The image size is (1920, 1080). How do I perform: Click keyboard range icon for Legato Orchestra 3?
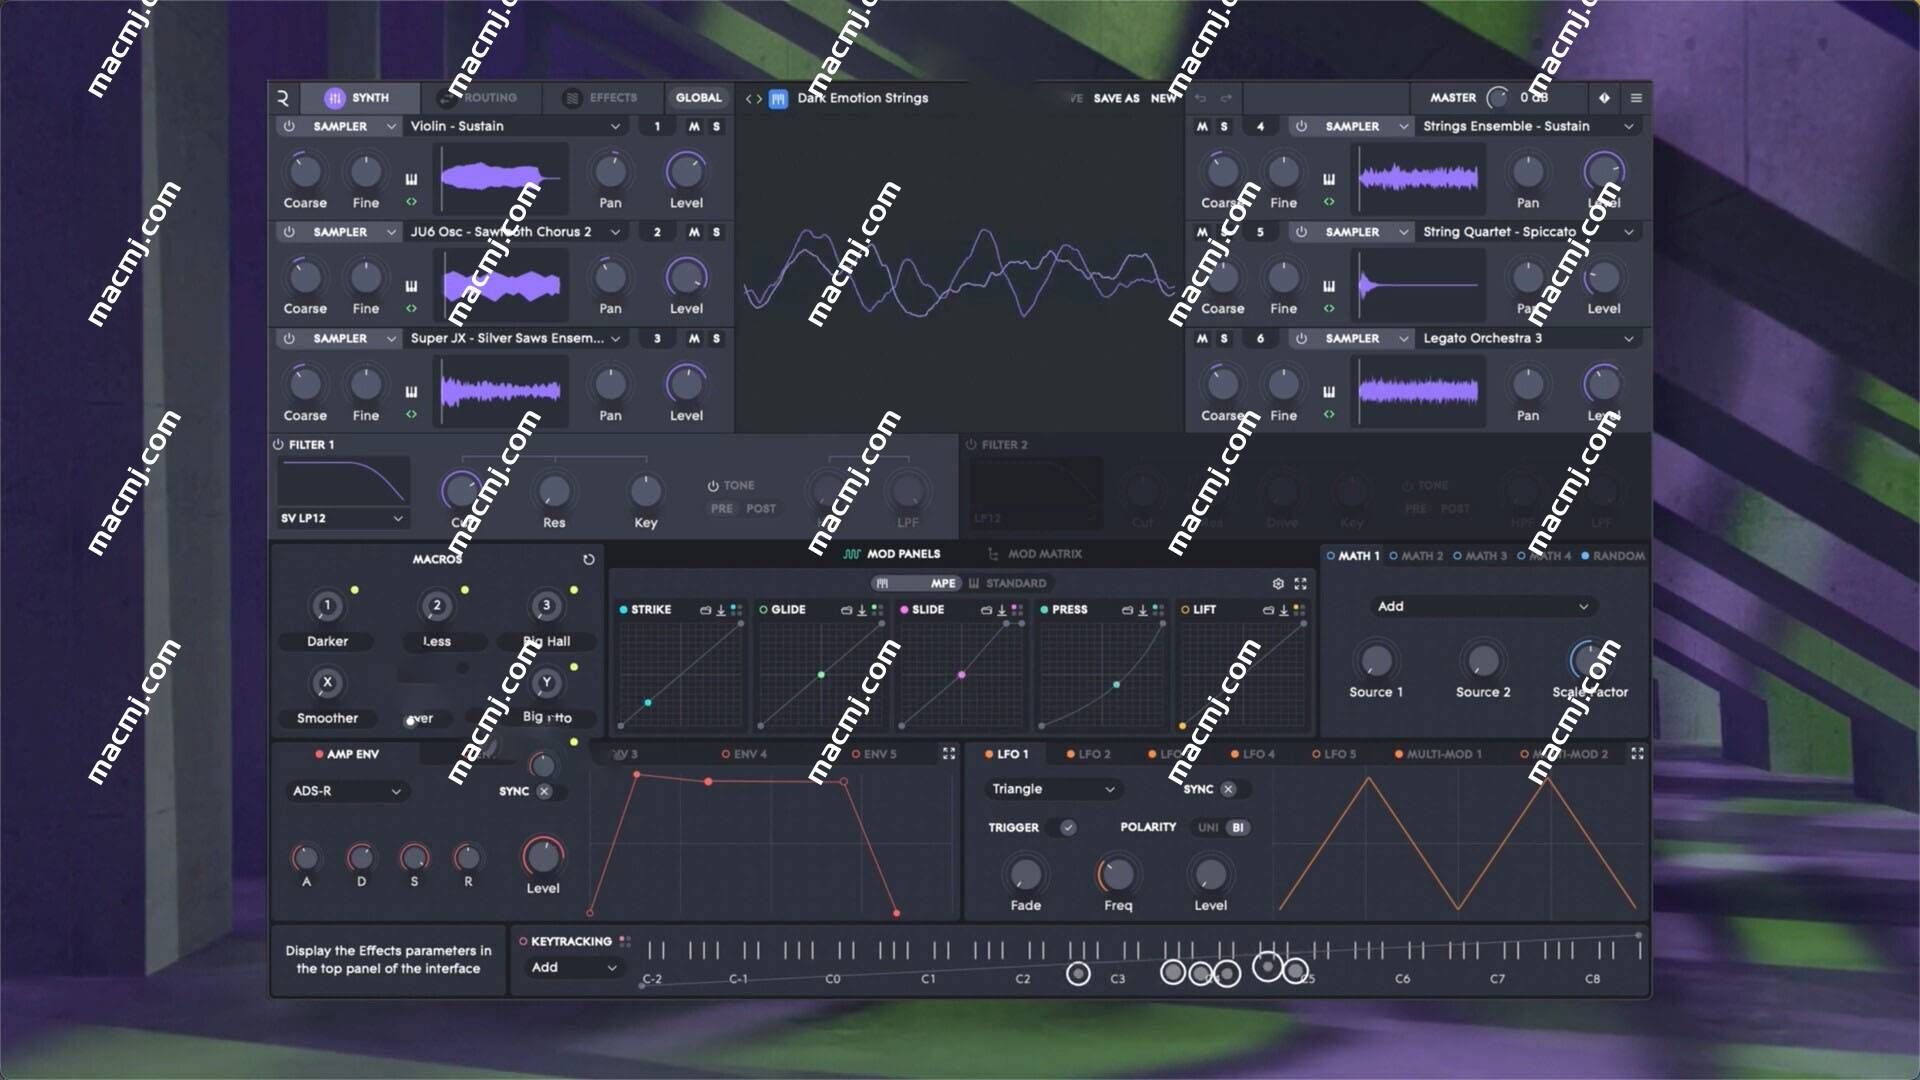(x=1329, y=391)
